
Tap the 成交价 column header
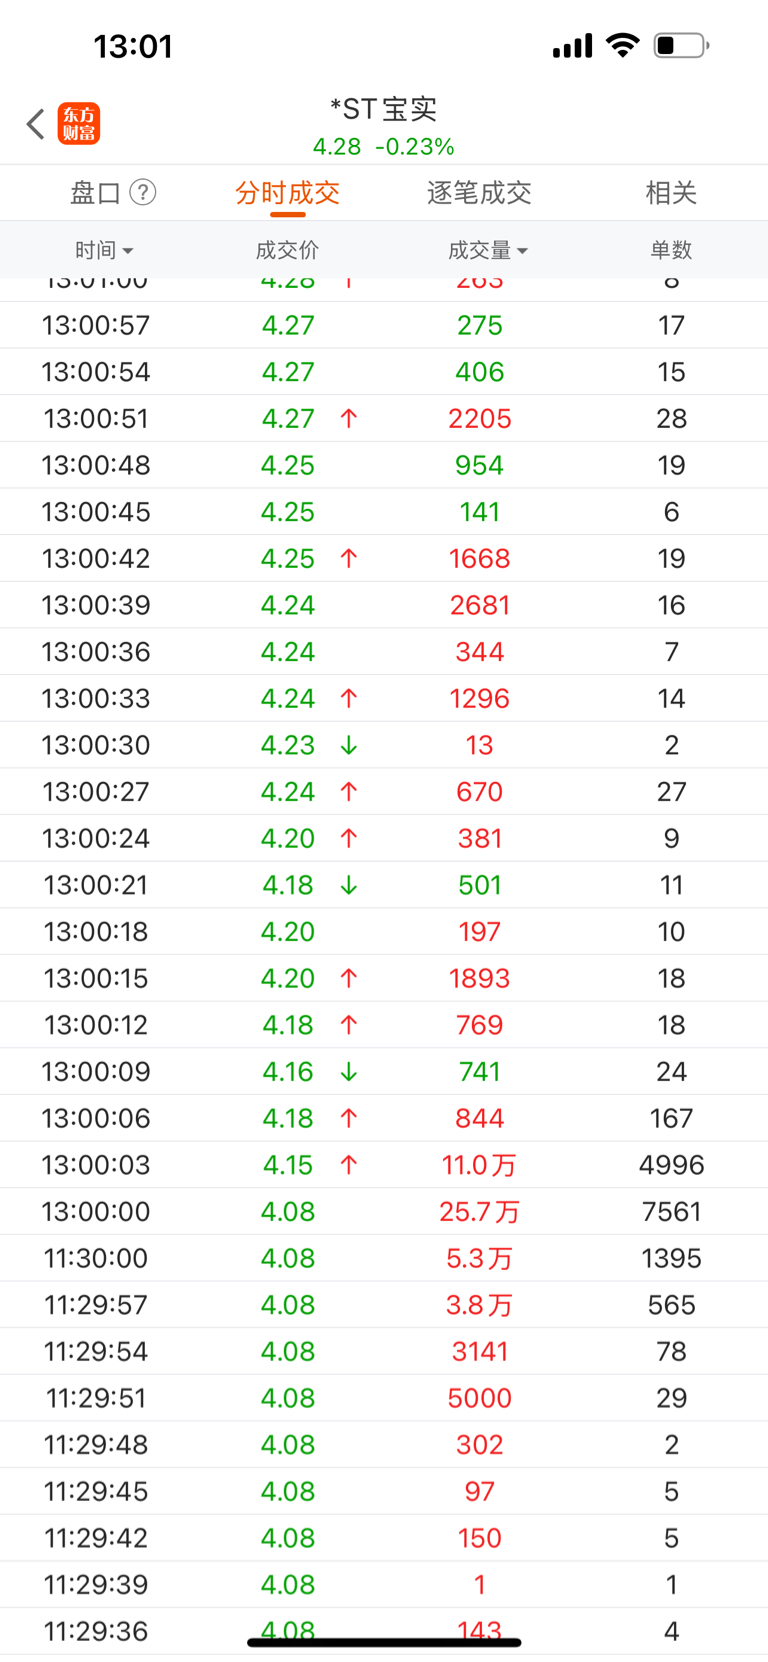coord(288,250)
